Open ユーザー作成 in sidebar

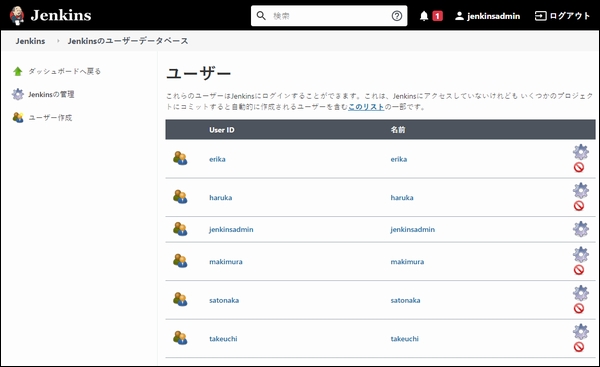51,117
